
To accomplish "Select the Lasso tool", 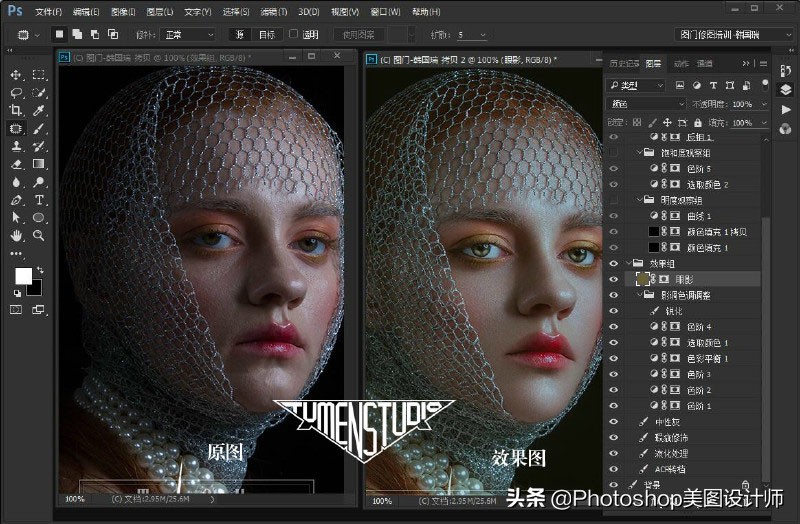I will click(16, 92).
